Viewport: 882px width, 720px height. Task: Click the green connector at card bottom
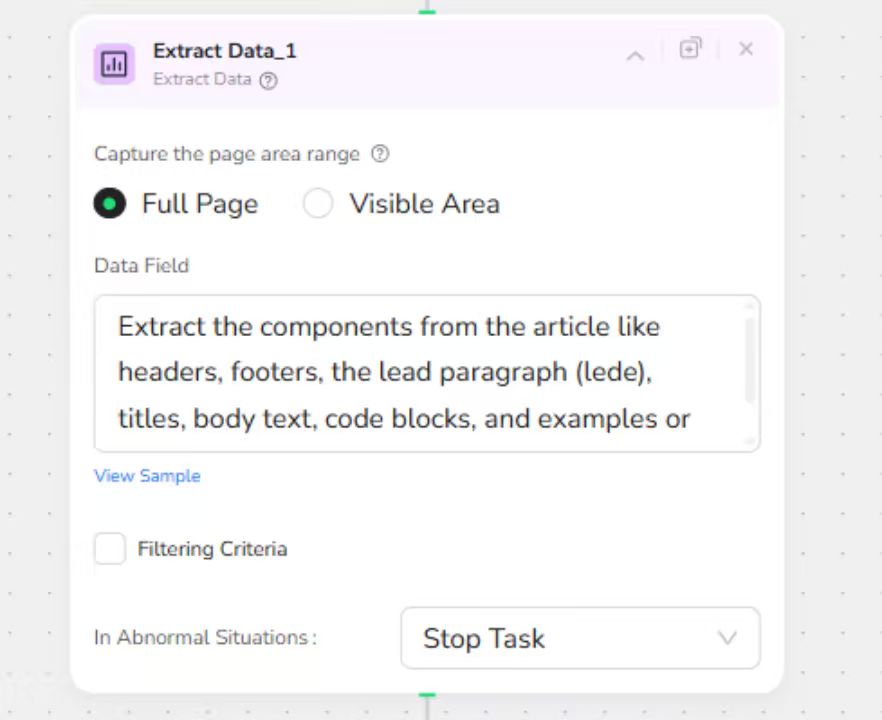tap(427, 695)
